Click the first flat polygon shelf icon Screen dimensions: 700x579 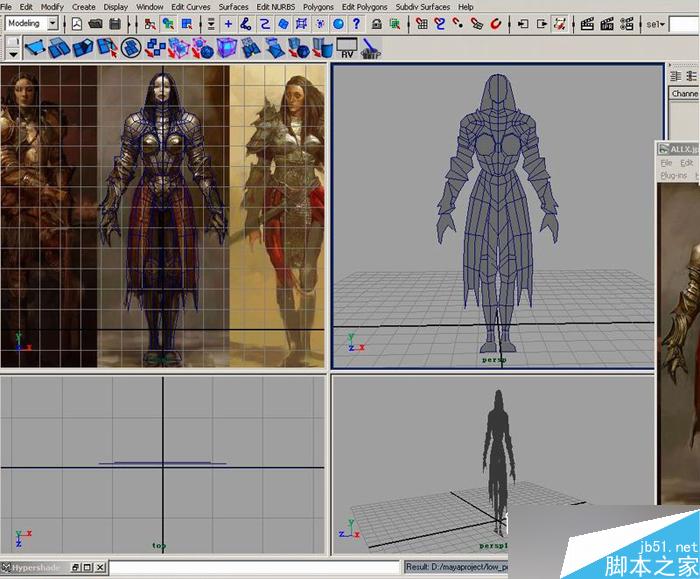[x=35, y=48]
